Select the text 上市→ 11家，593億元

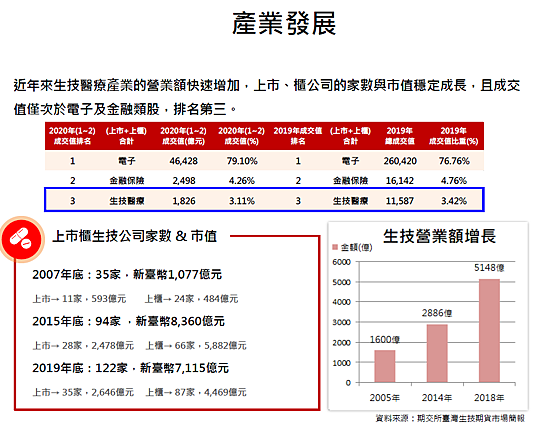tap(79, 299)
